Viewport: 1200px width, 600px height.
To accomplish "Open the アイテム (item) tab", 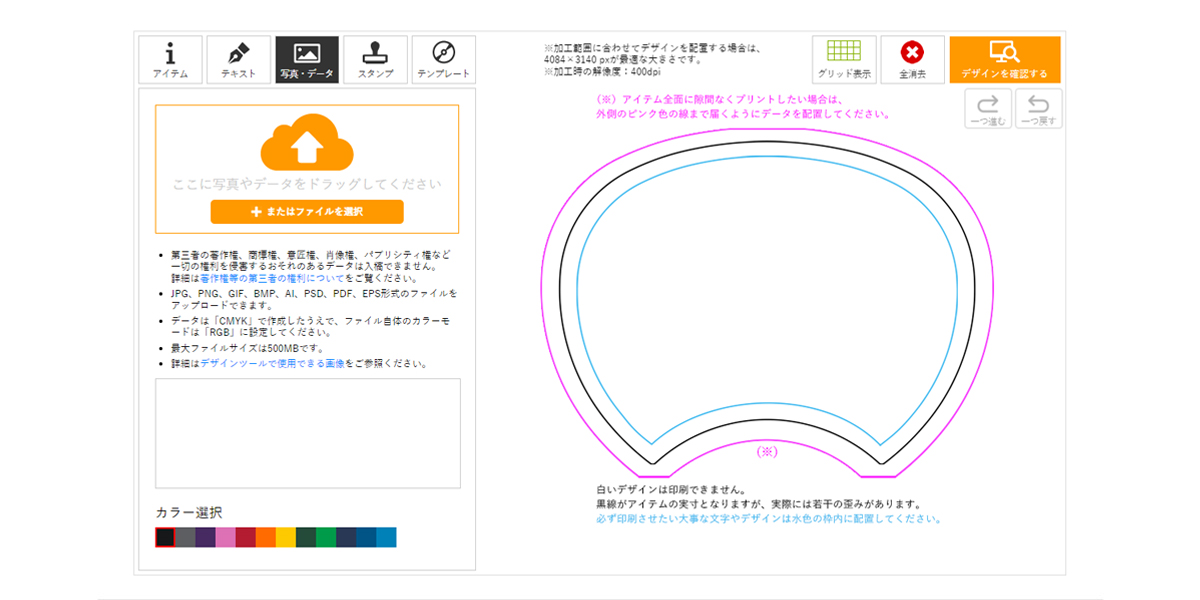I will (x=170, y=60).
